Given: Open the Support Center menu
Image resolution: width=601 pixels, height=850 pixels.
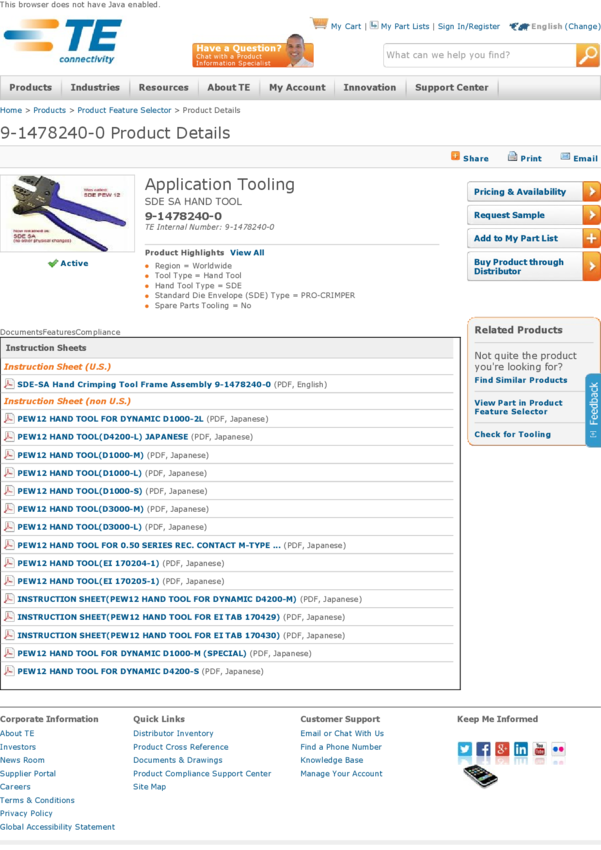Looking at the screenshot, I should tap(451, 88).
